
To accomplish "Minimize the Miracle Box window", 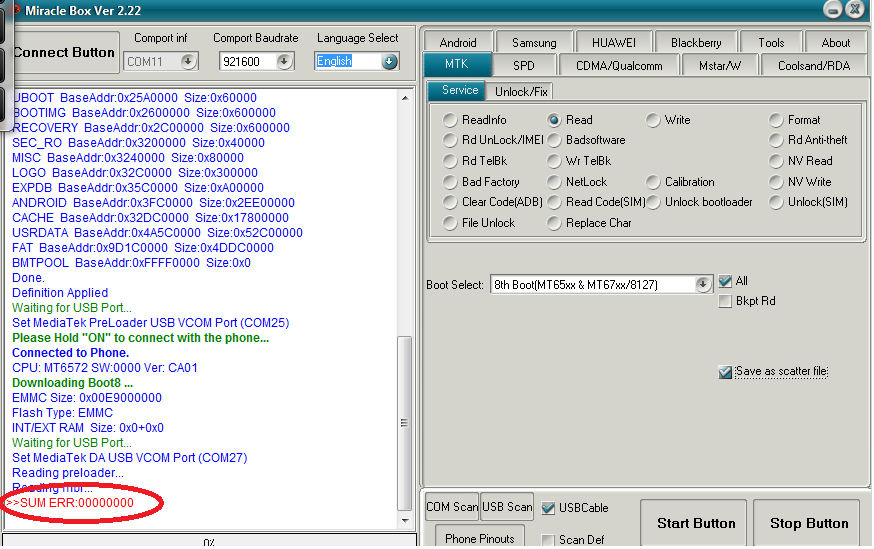I will [833, 9].
